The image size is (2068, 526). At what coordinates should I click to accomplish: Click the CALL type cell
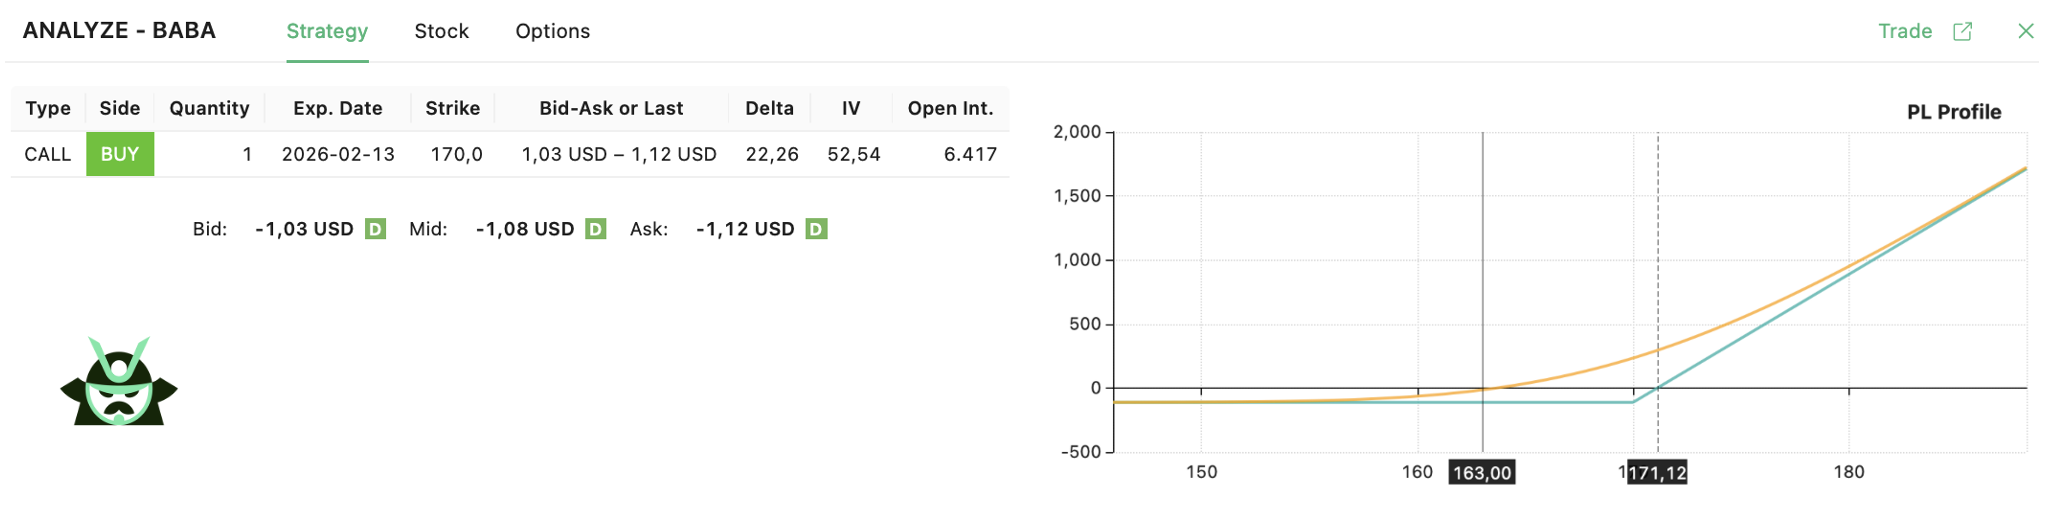coord(48,154)
